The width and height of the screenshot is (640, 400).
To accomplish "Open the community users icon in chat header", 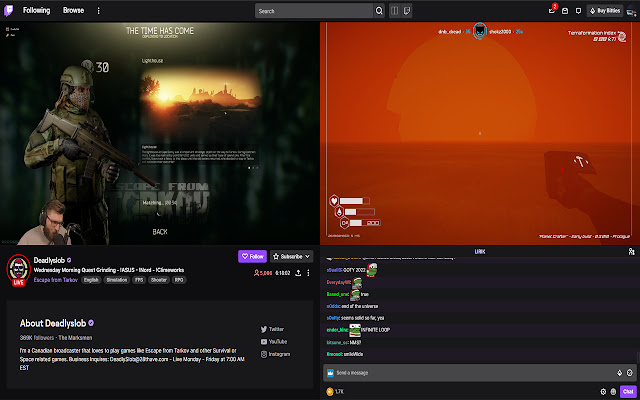I will pos(631,252).
